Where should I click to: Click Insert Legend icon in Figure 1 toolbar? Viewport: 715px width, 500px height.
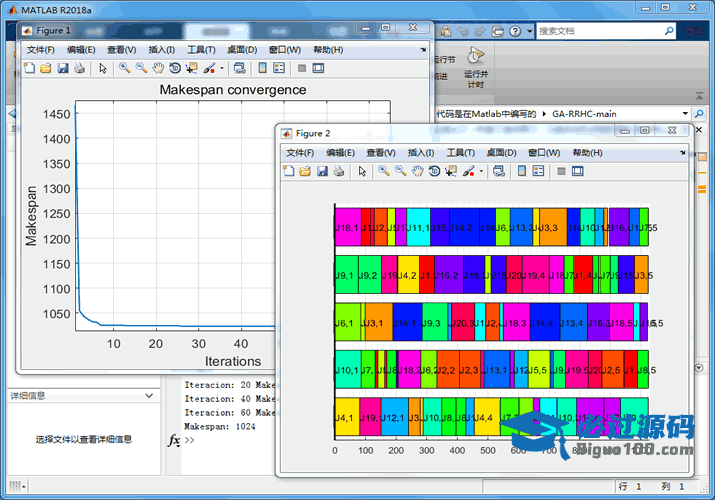[x=279, y=68]
